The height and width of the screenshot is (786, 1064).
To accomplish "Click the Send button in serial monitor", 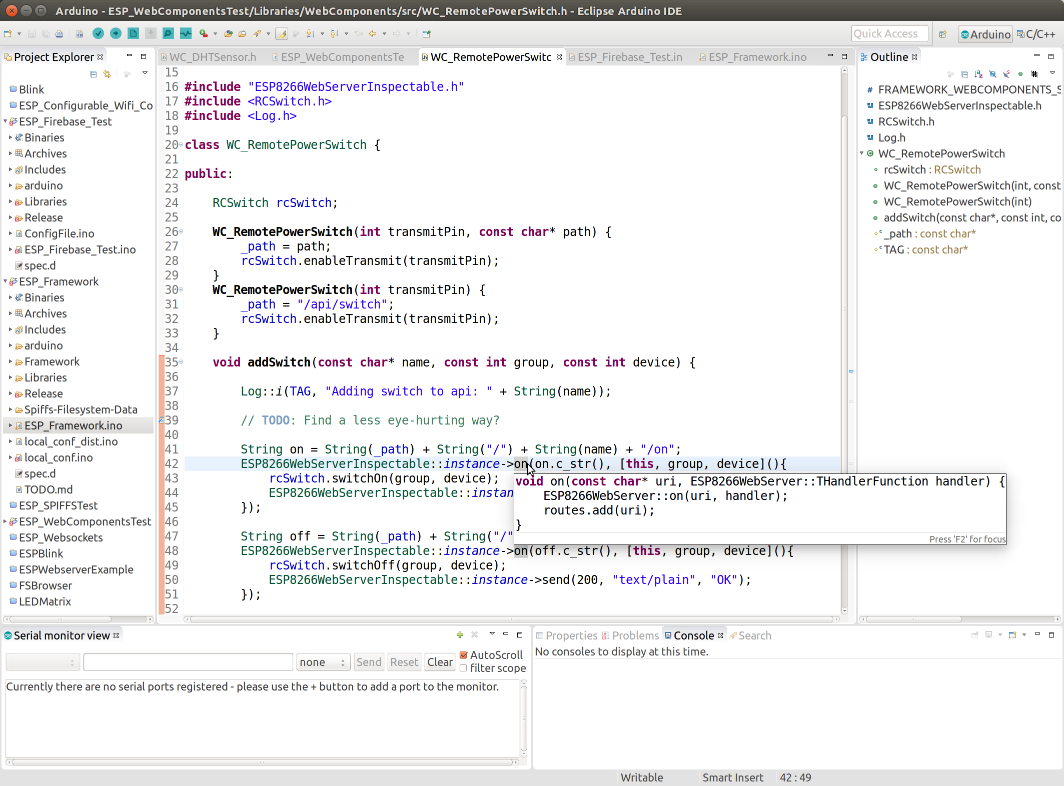I will pos(368,662).
